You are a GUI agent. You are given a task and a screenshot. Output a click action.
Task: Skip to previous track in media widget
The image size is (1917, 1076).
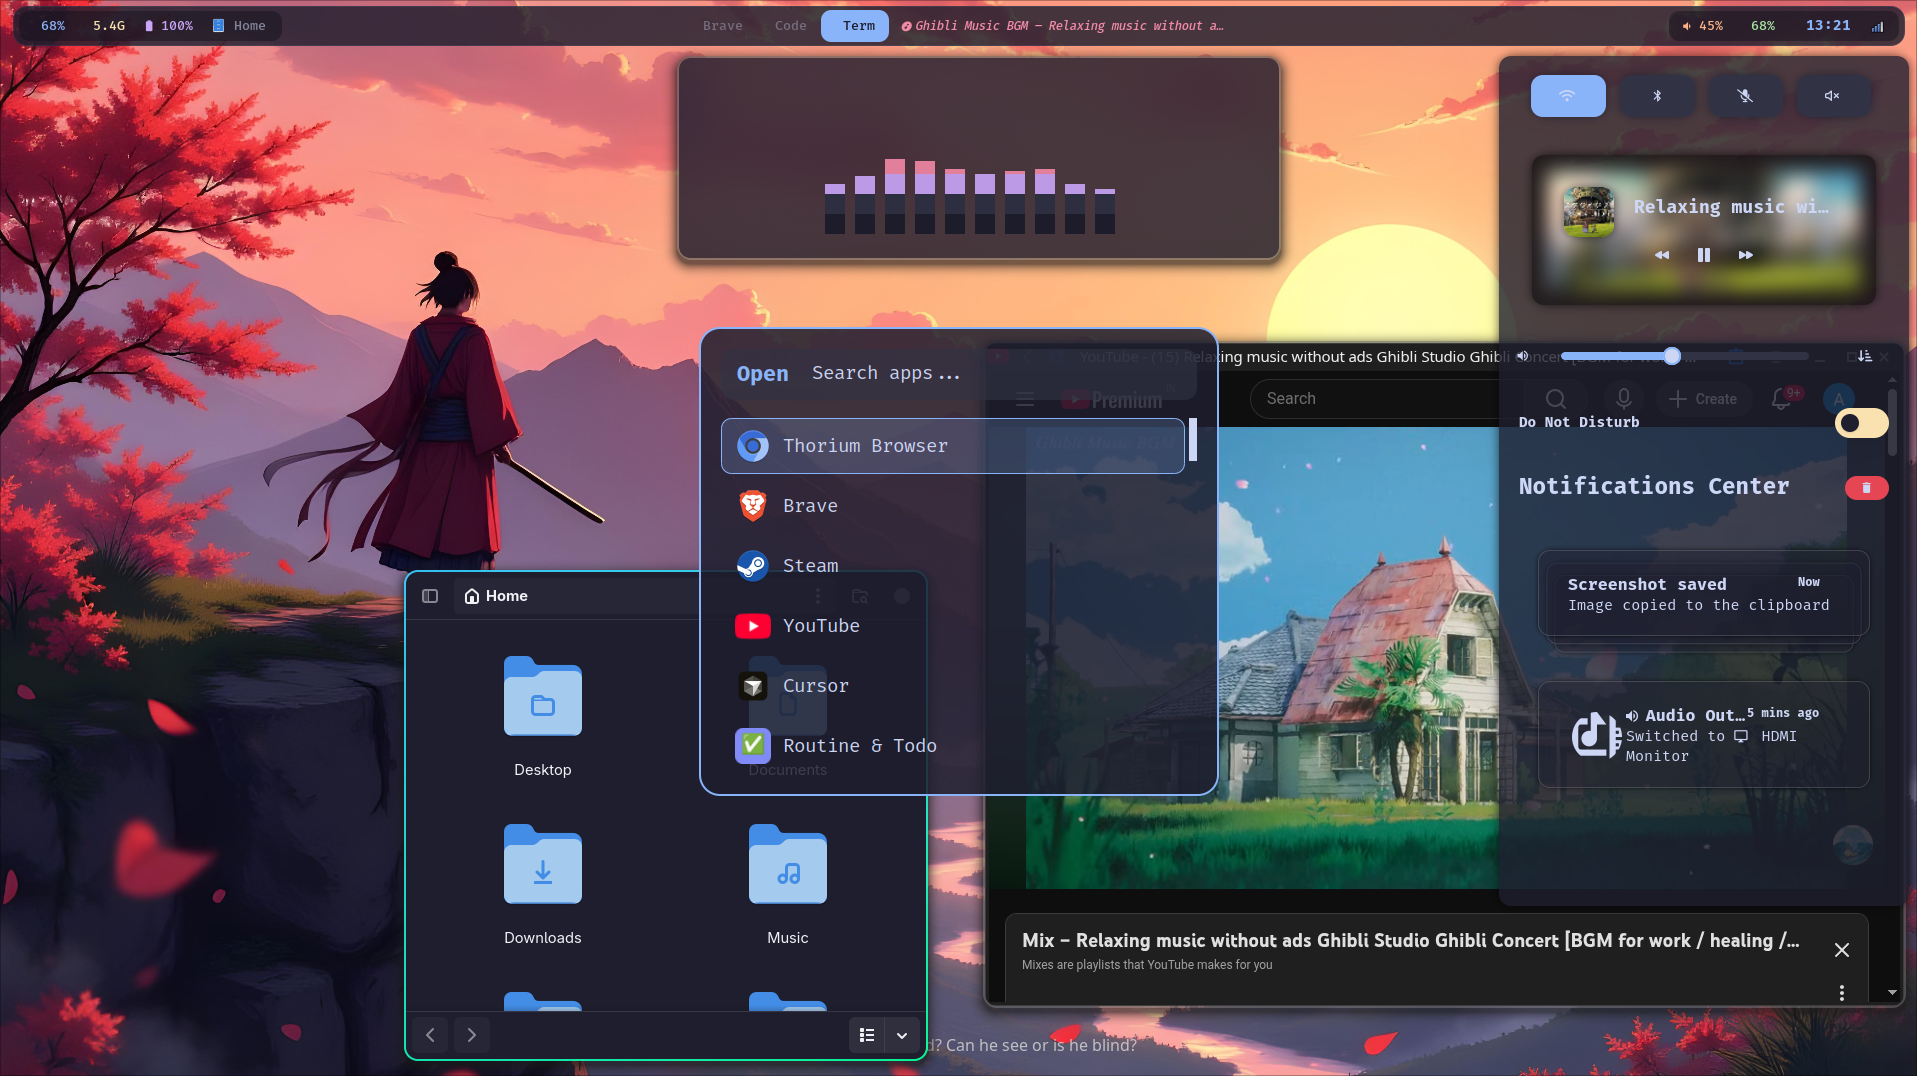[x=1662, y=255]
